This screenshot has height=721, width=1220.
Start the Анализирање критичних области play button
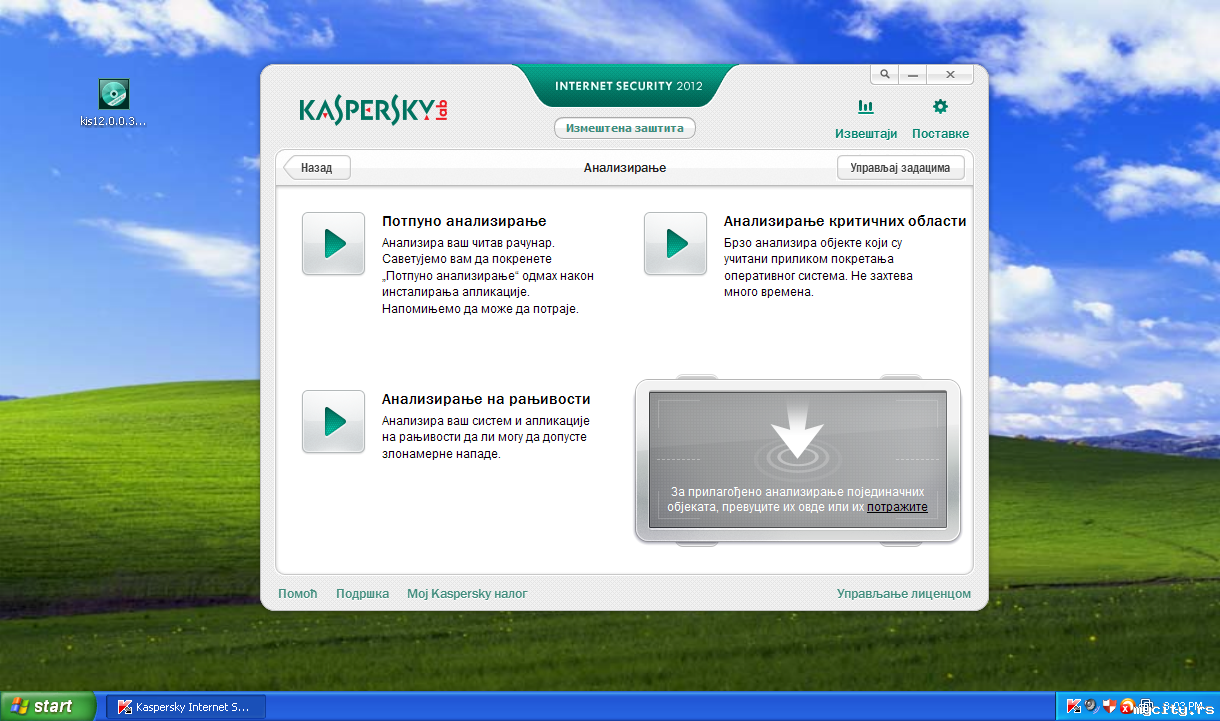675,243
